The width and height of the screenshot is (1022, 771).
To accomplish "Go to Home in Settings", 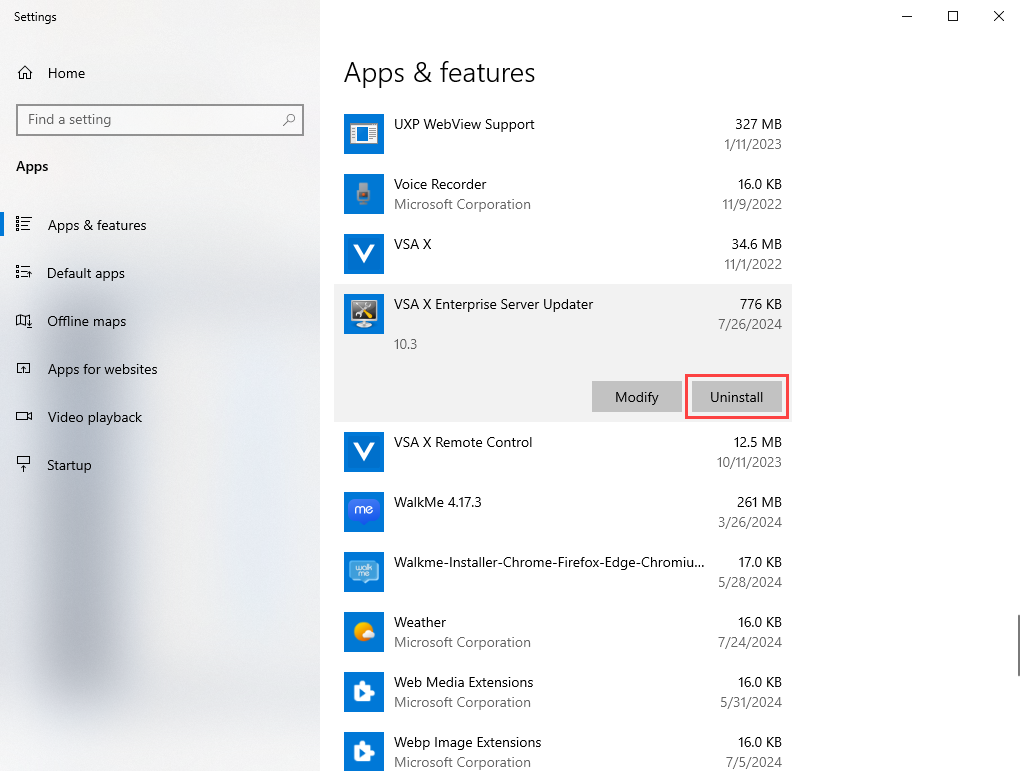I will click(66, 73).
